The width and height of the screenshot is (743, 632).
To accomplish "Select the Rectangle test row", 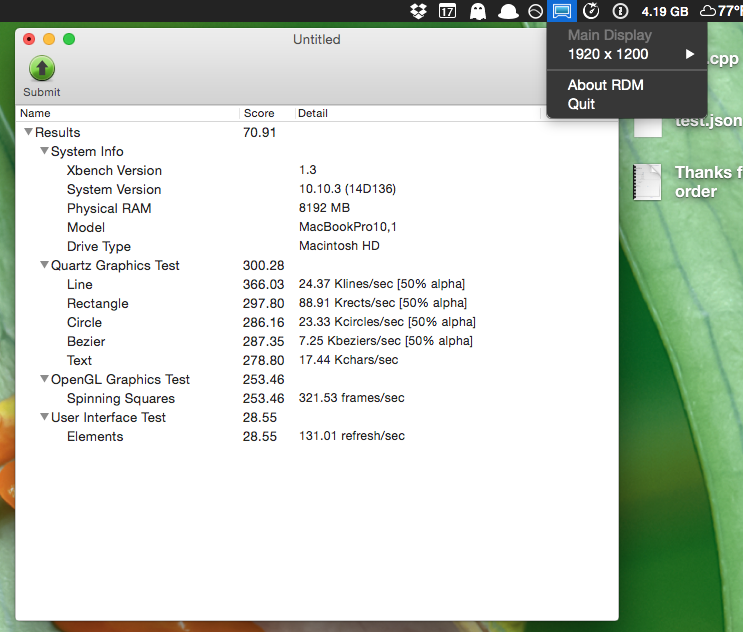I will pyautogui.click(x=317, y=303).
